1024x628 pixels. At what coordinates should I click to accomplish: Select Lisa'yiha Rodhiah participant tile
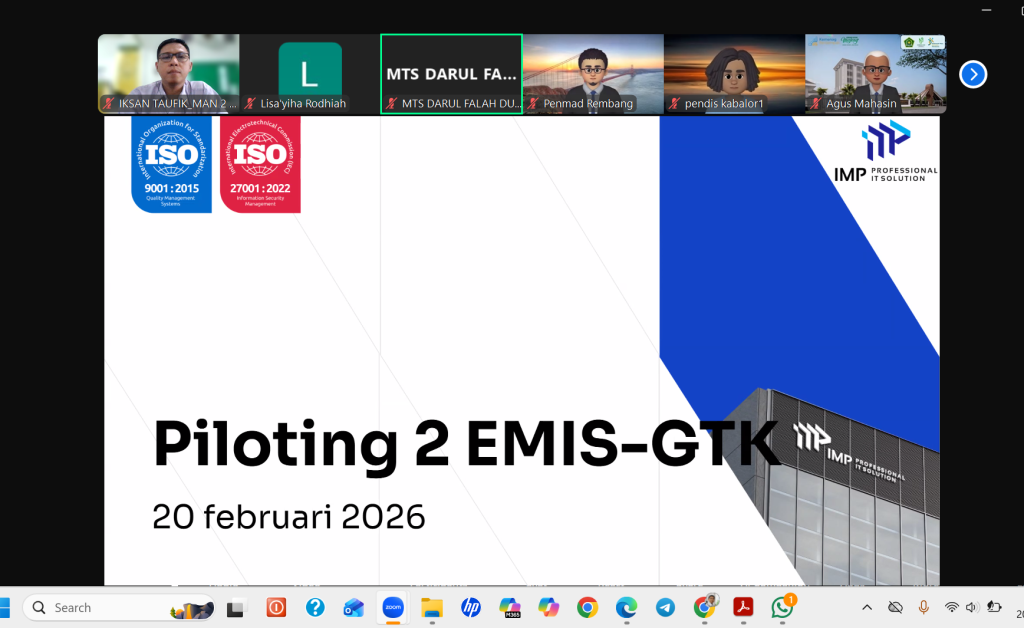pyautogui.click(x=309, y=74)
